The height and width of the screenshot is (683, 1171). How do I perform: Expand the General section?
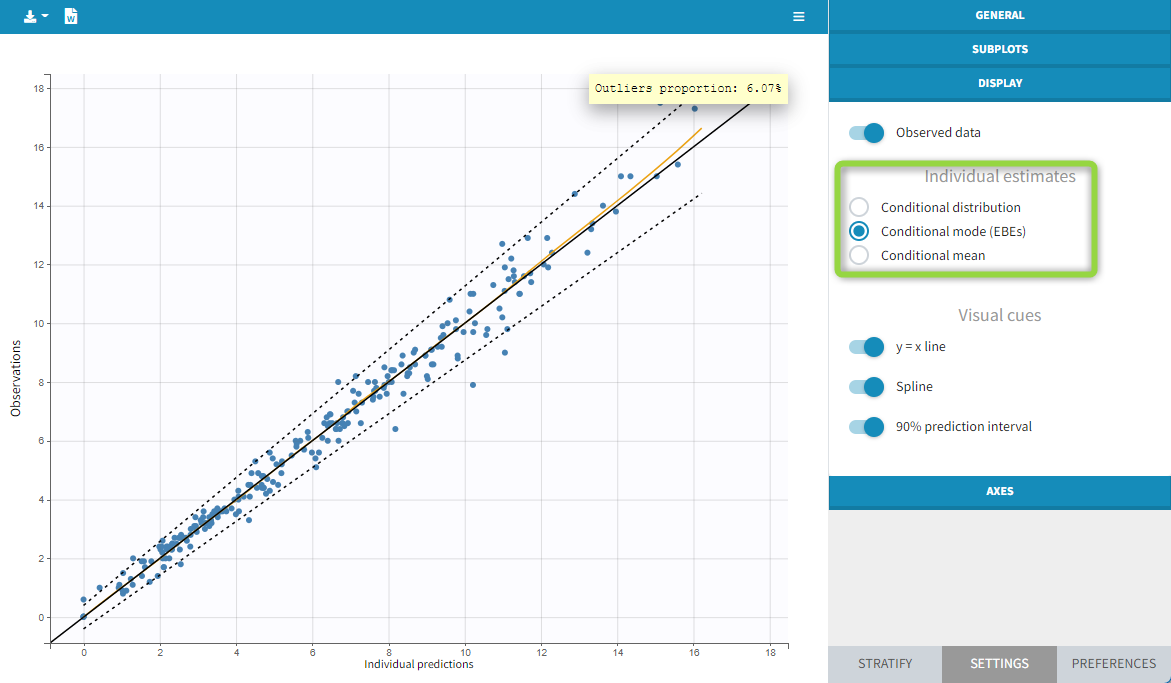[x=999, y=16]
